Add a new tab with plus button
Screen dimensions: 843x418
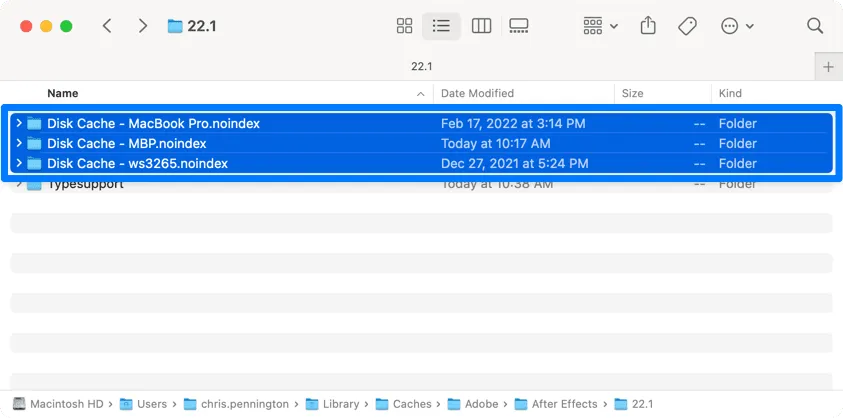pyautogui.click(x=828, y=67)
